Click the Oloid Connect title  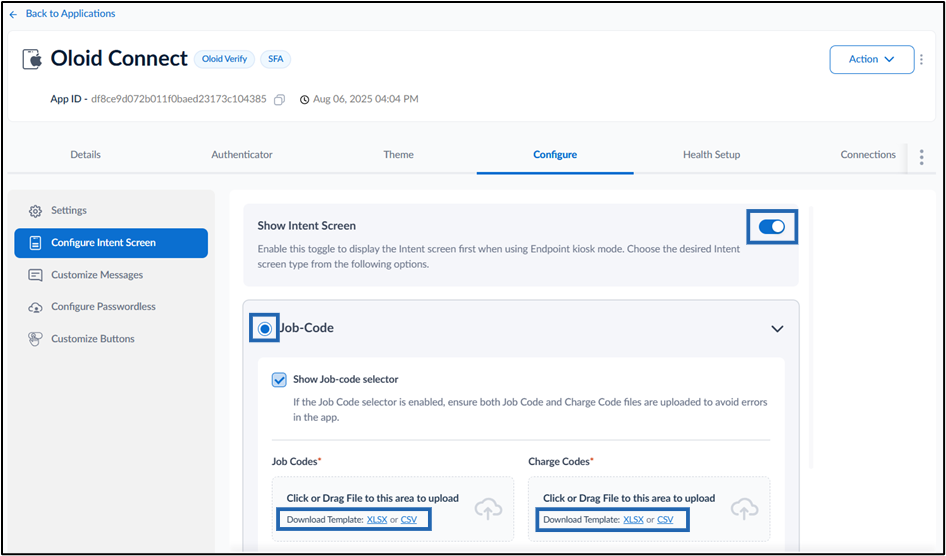(x=119, y=58)
